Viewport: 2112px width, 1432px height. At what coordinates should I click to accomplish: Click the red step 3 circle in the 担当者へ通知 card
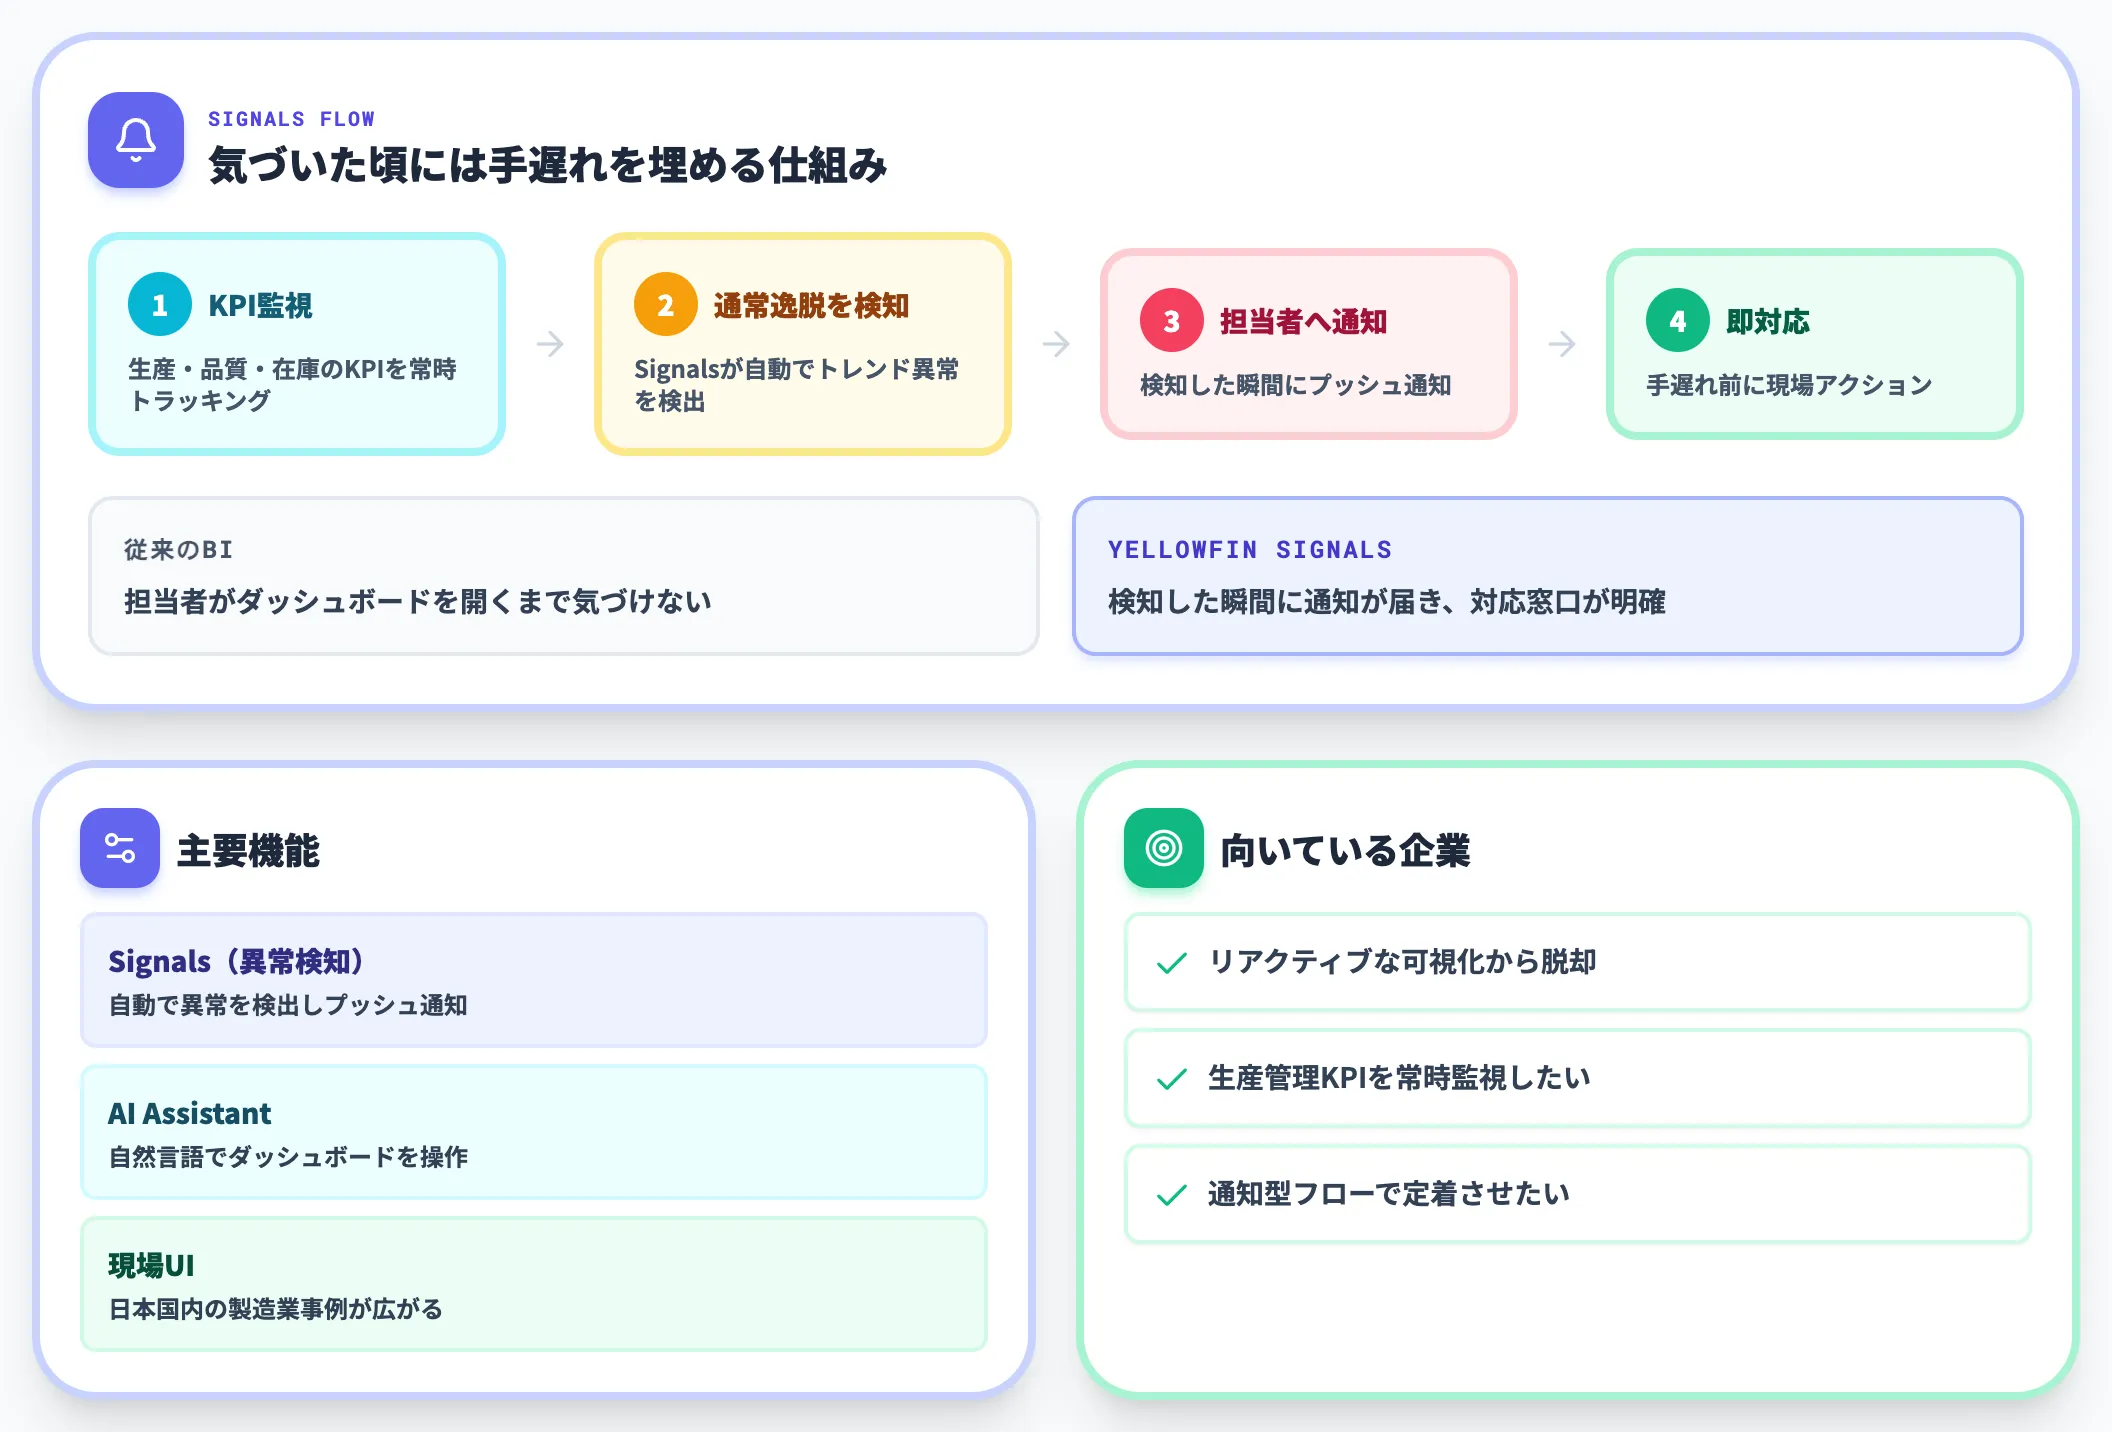(x=1172, y=320)
